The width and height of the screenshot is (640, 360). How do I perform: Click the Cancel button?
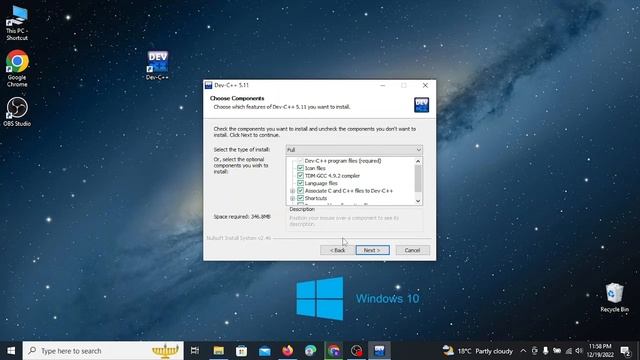click(x=412, y=250)
